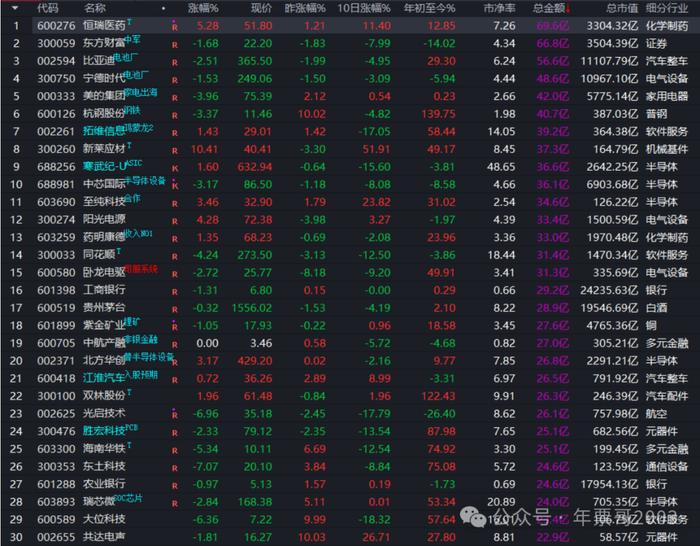The image size is (700, 546).
Task: Click stock code 300750
Action: point(56,79)
